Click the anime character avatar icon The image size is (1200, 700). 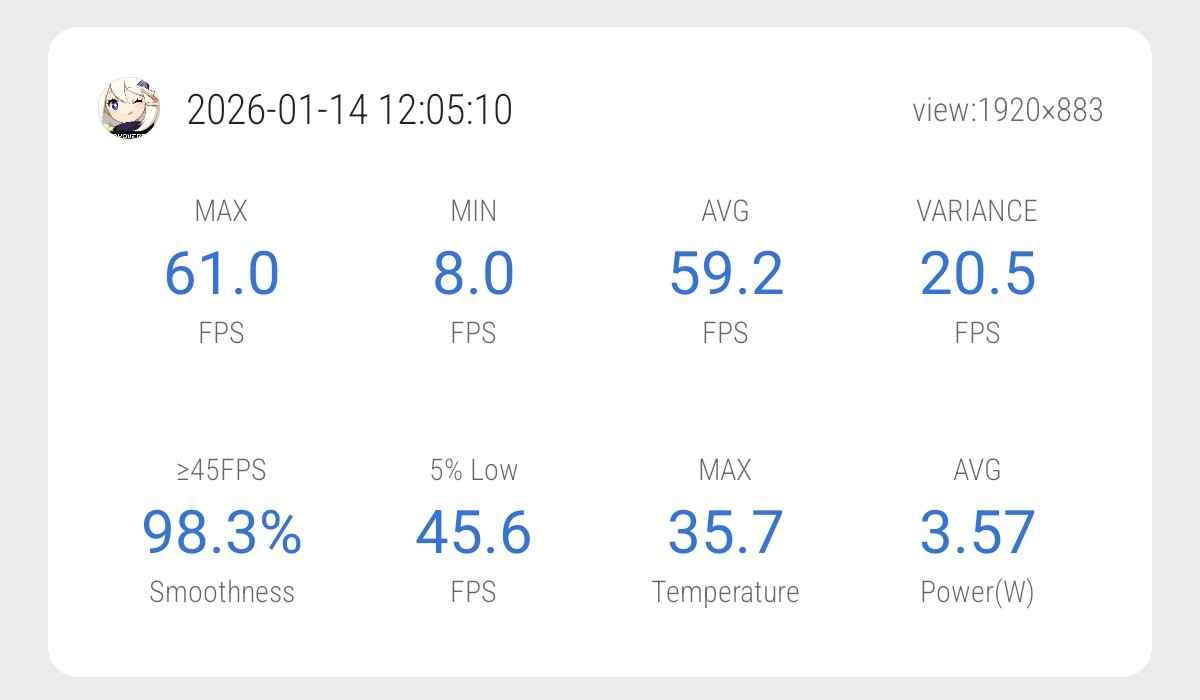pyautogui.click(x=130, y=108)
